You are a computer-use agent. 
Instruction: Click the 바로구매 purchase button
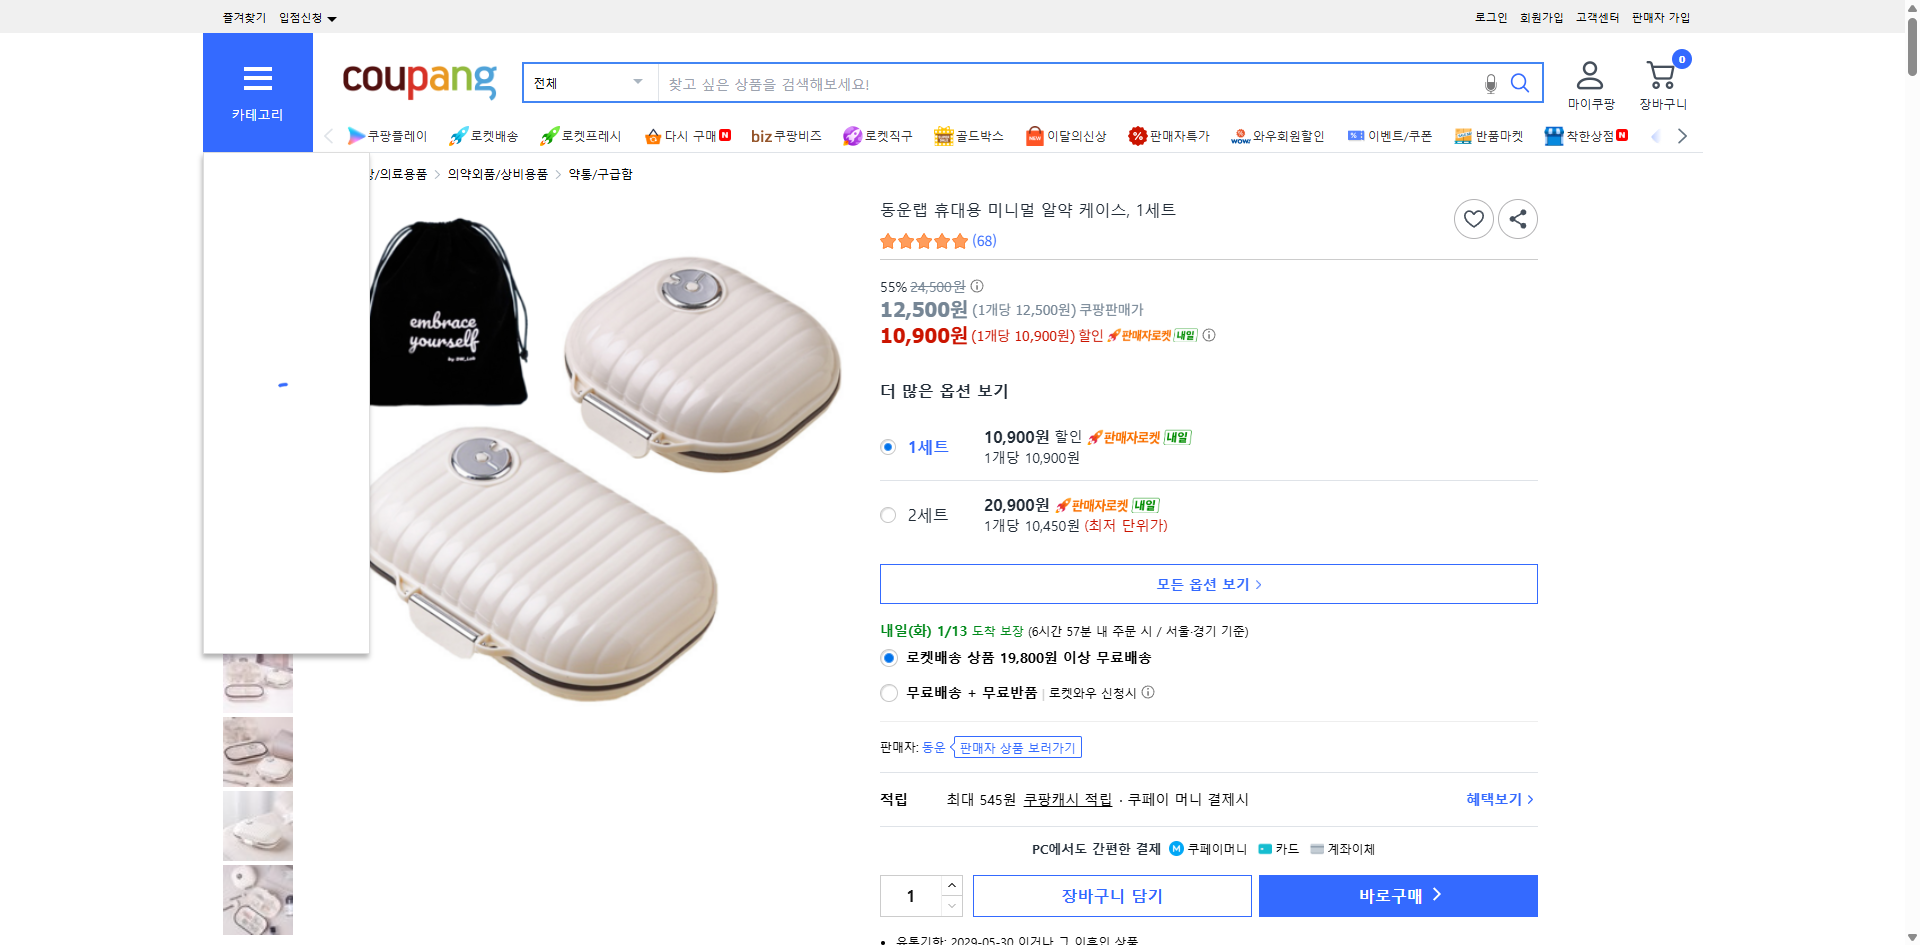click(x=1397, y=895)
